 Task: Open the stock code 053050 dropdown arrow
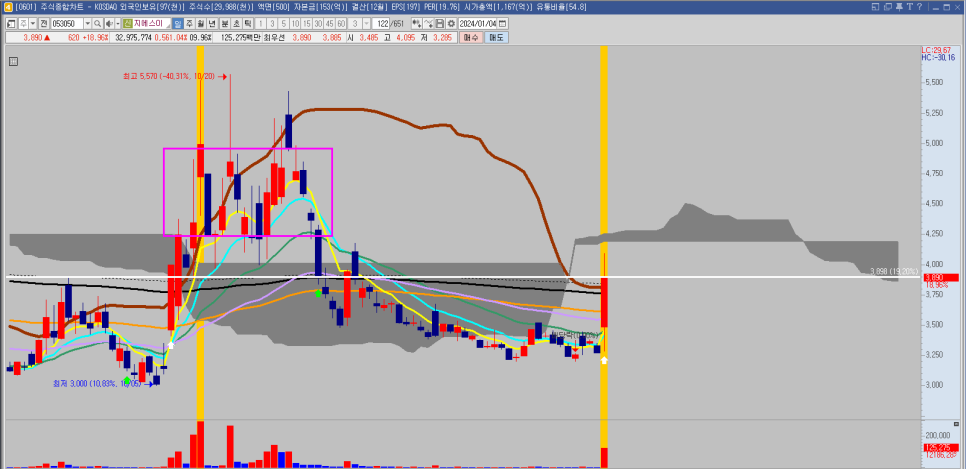pos(87,23)
